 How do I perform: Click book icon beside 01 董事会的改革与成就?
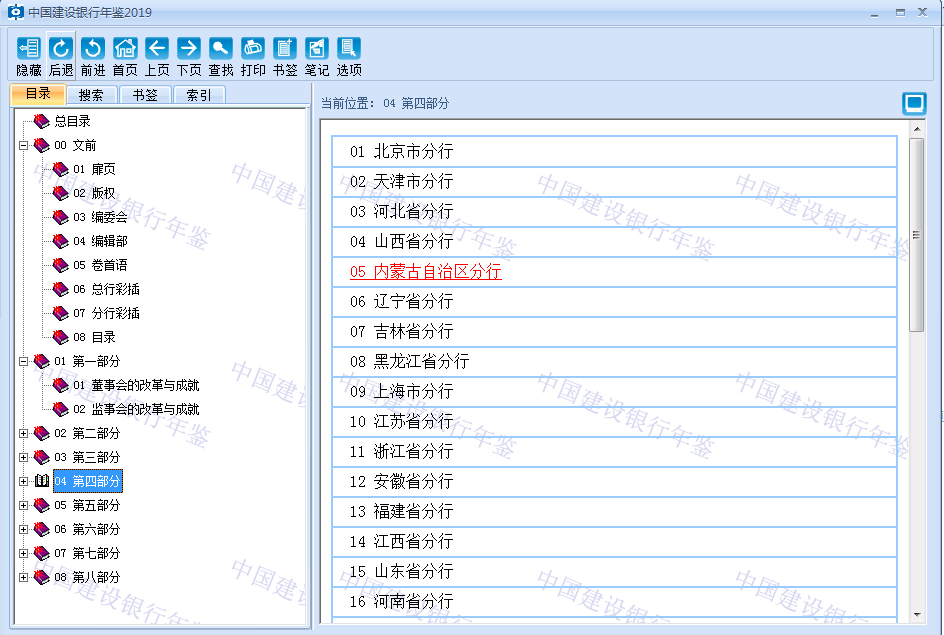coord(60,385)
